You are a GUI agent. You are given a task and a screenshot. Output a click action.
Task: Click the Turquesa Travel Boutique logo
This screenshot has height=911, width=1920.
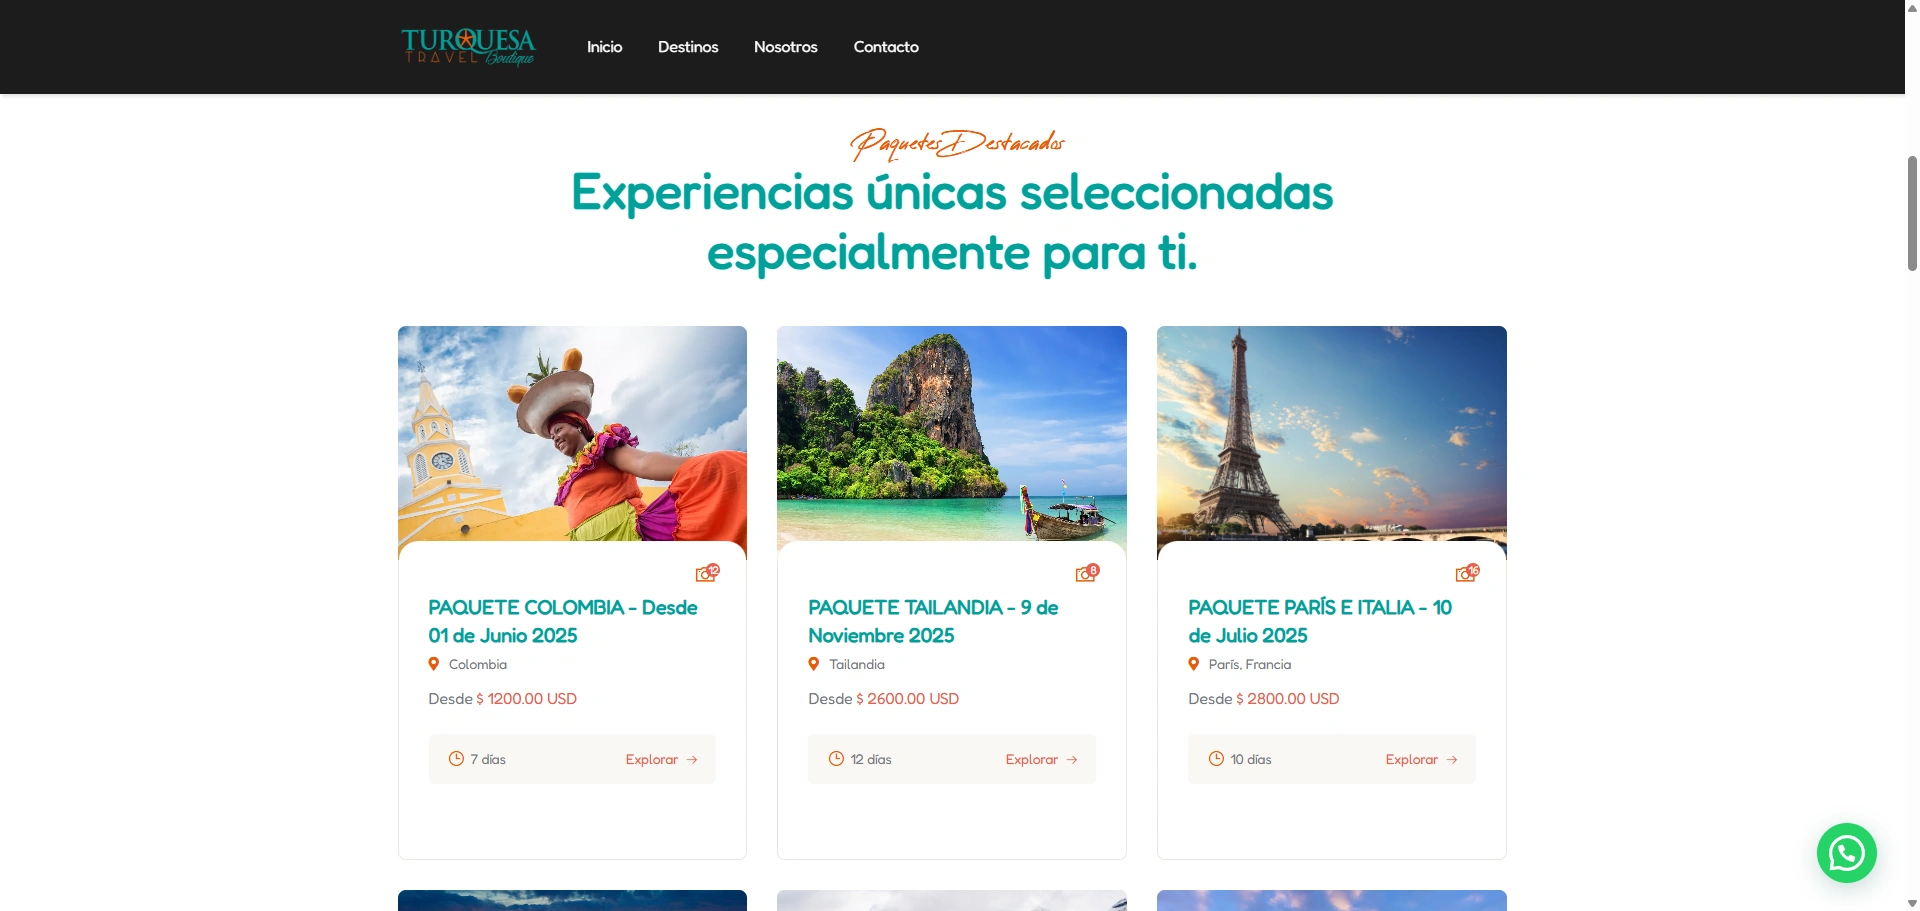pyautogui.click(x=468, y=47)
